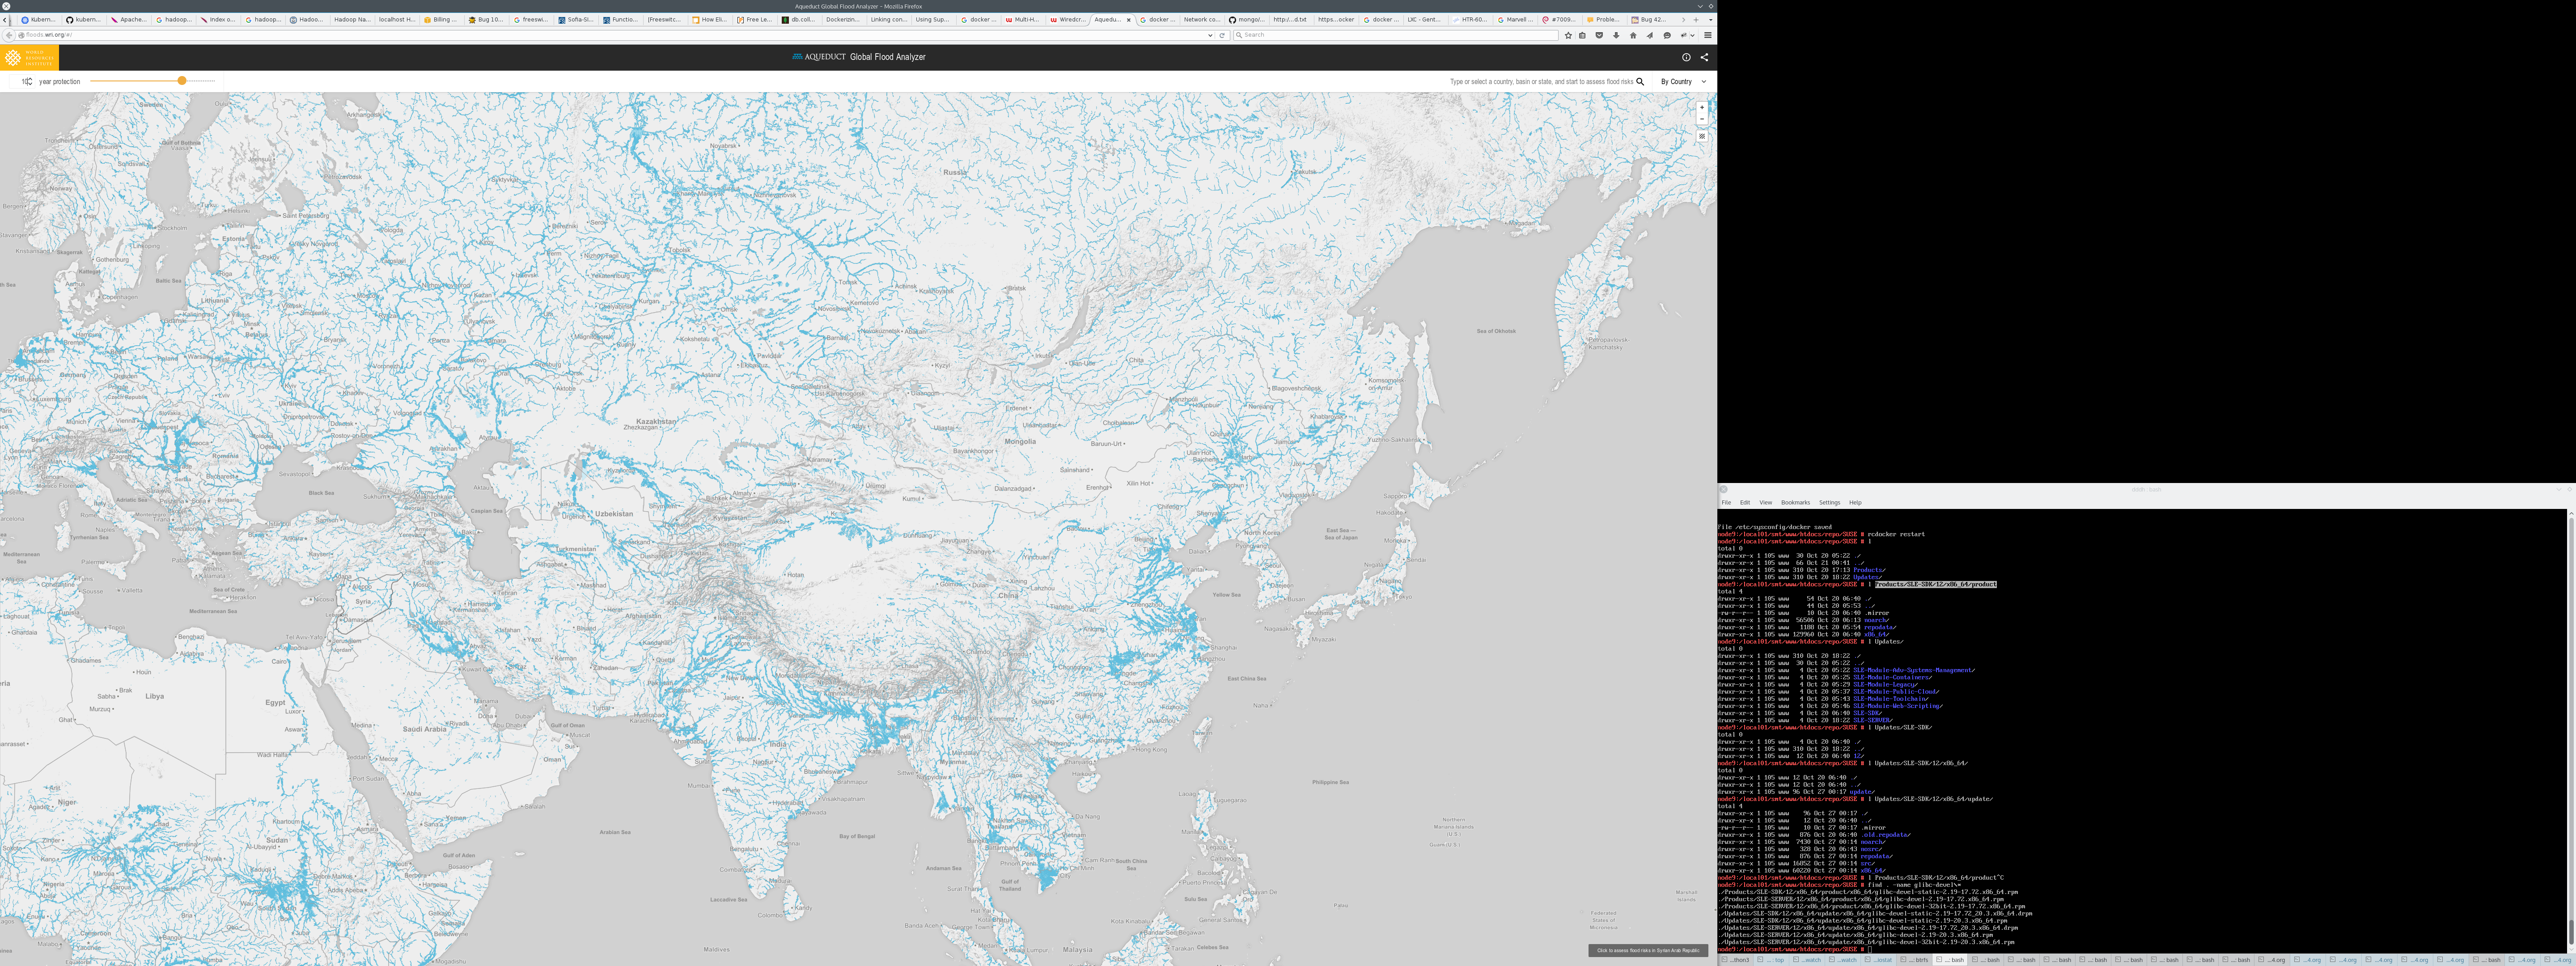This screenshot has width=2576, height=966.
Task: Switch to the top terminal tab
Action: pos(1771,960)
